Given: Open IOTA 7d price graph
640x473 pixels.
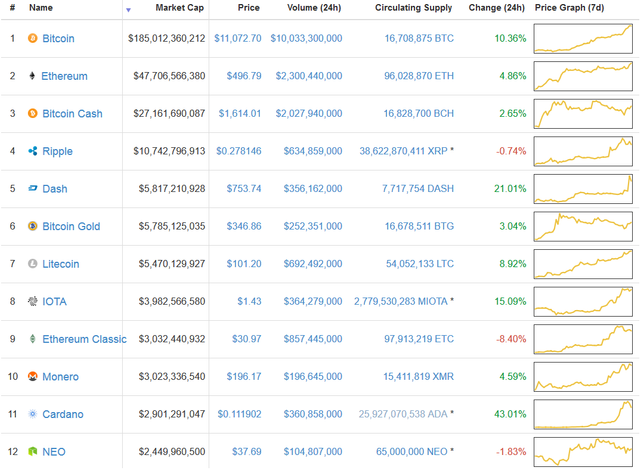Looking at the screenshot, I should click(583, 302).
